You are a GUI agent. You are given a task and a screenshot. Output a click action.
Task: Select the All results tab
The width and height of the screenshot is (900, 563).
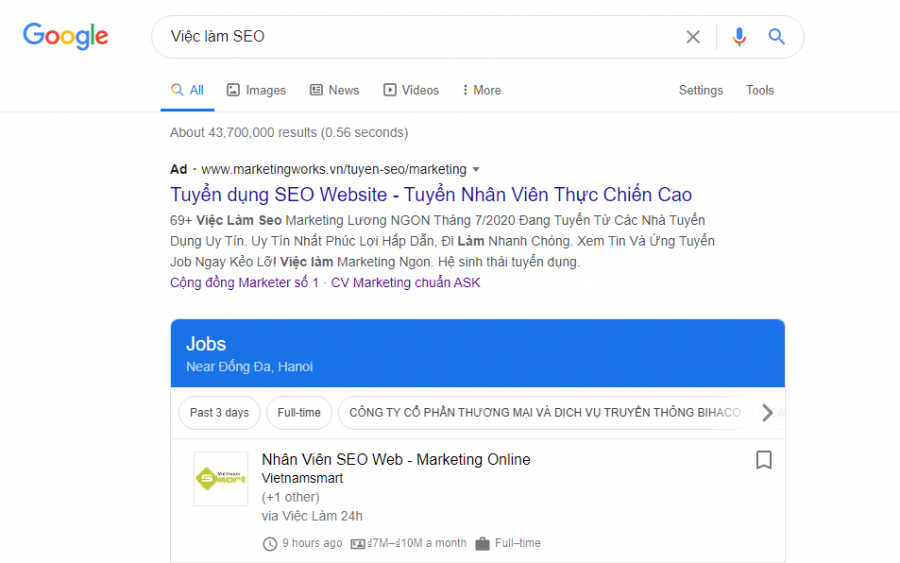[x=187, y=90]
